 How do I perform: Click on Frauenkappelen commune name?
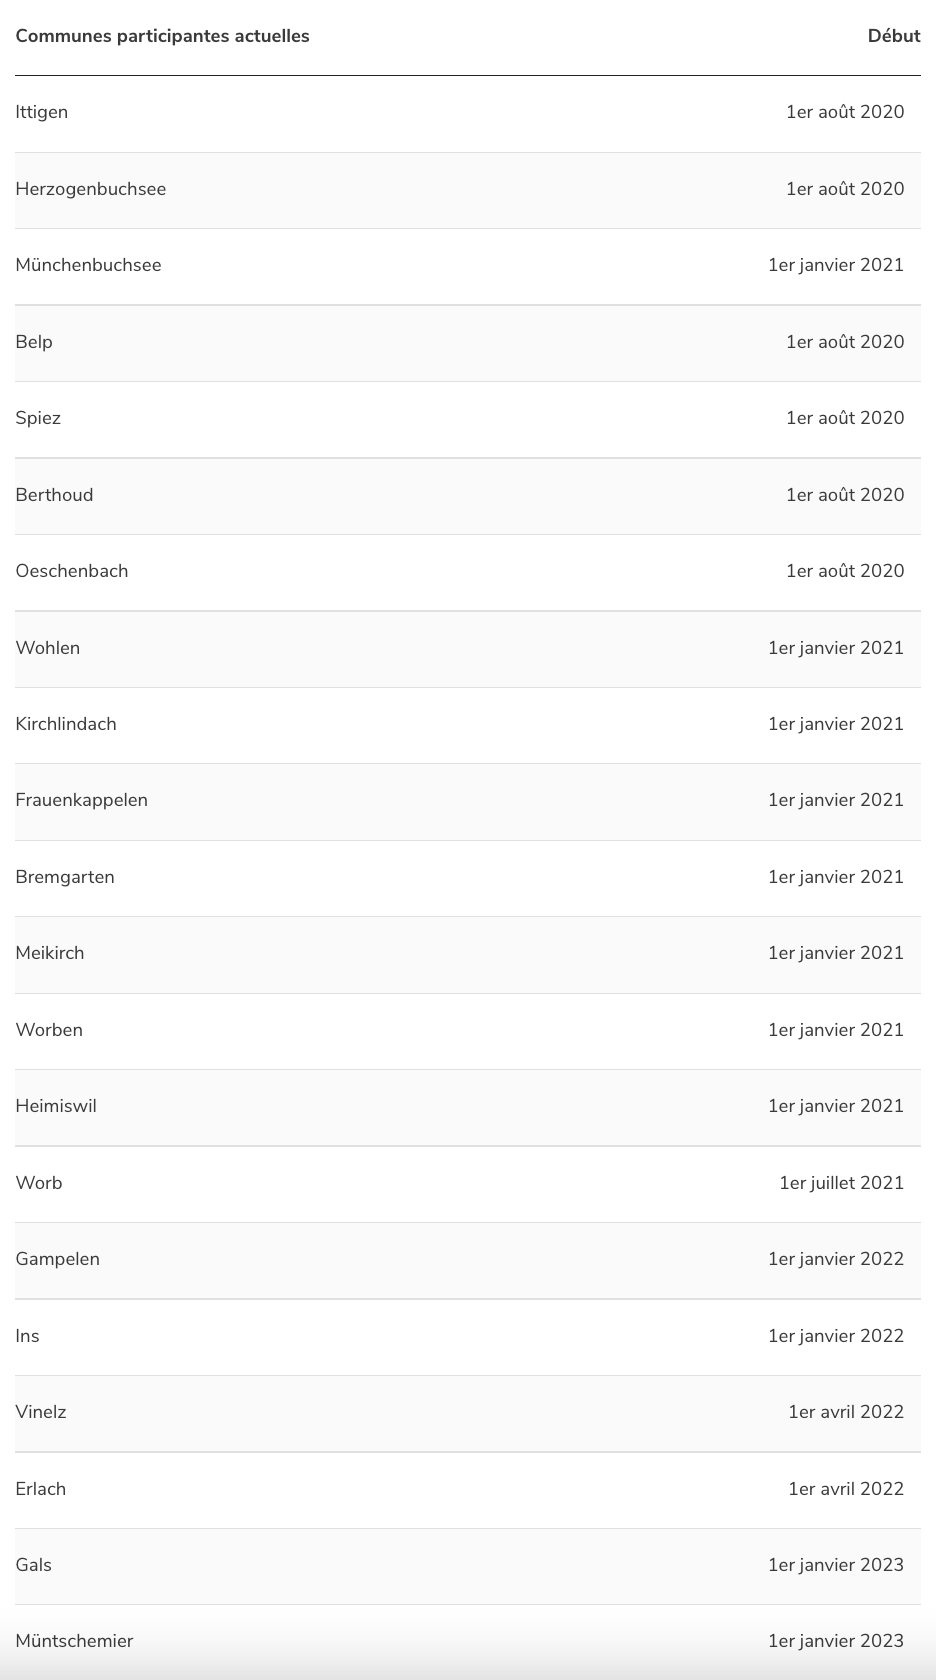tap(82, 800)
